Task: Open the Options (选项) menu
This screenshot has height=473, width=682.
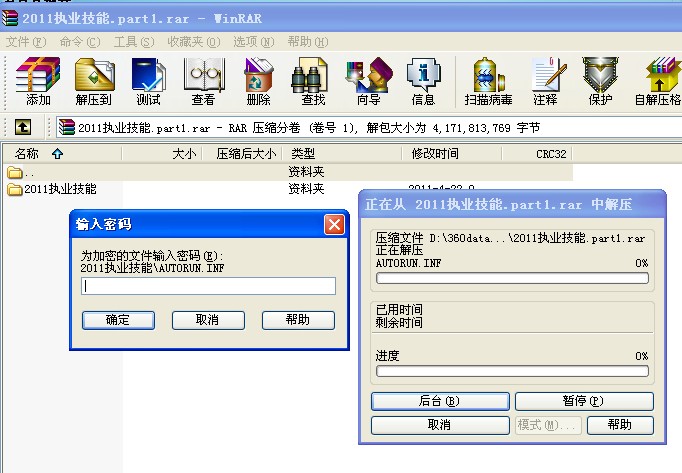Action: (x=254, y=42)
